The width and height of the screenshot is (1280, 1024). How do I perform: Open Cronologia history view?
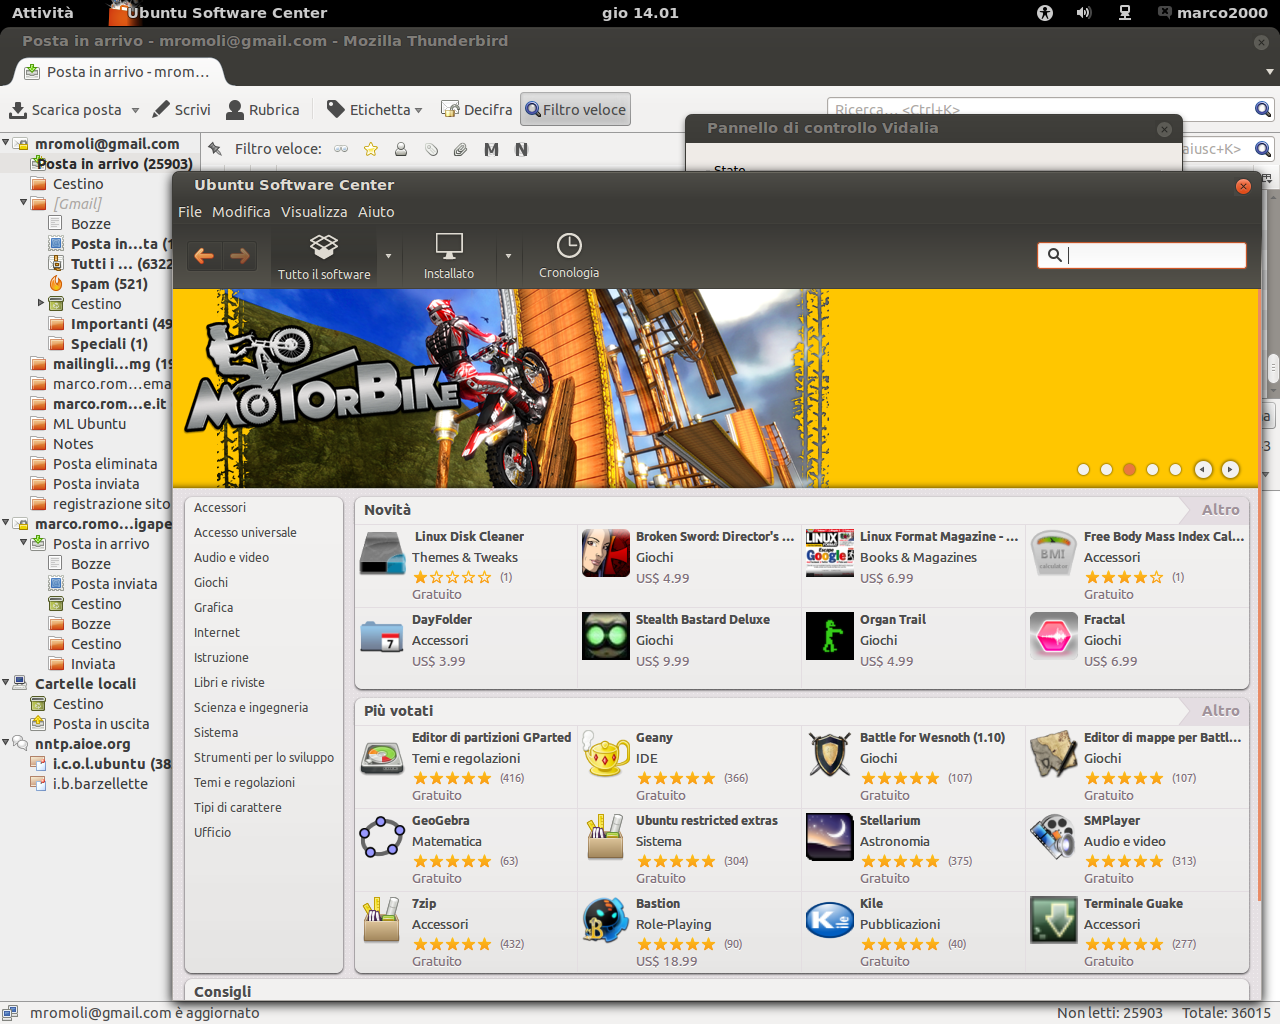[569, 257]
